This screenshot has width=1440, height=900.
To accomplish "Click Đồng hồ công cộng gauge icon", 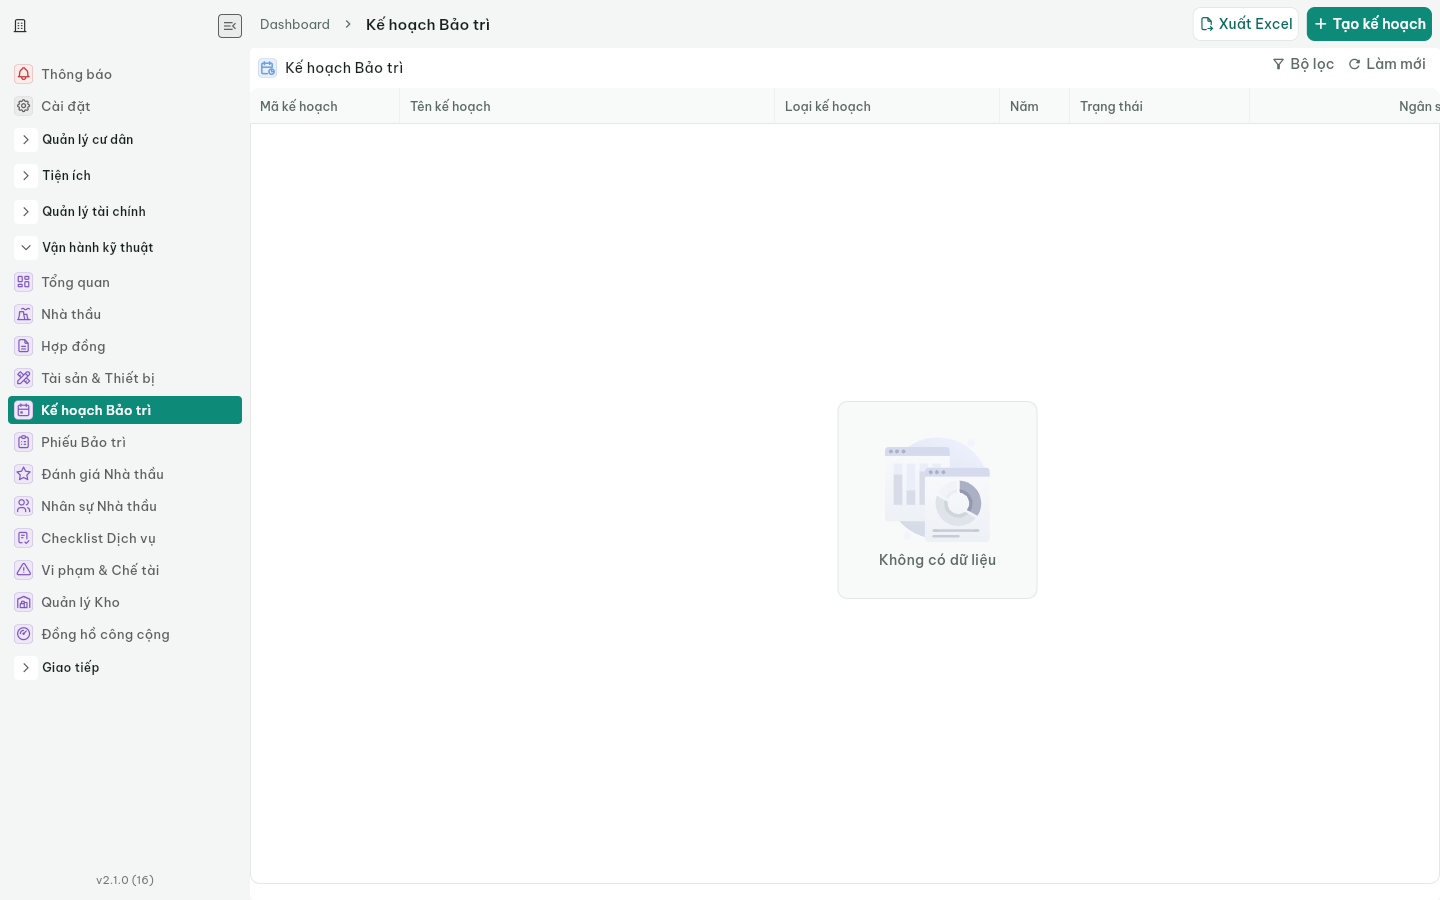I will 24,634.
